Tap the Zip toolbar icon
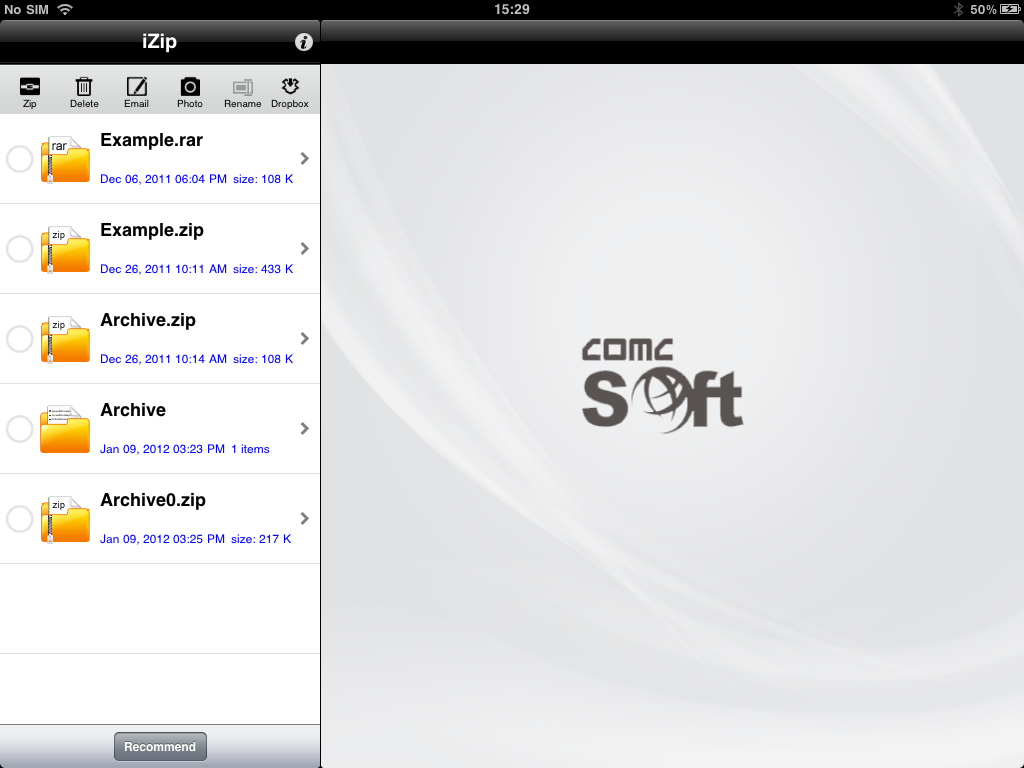The width and height of the screenshot is (1024, 768). tap(29, 87)
